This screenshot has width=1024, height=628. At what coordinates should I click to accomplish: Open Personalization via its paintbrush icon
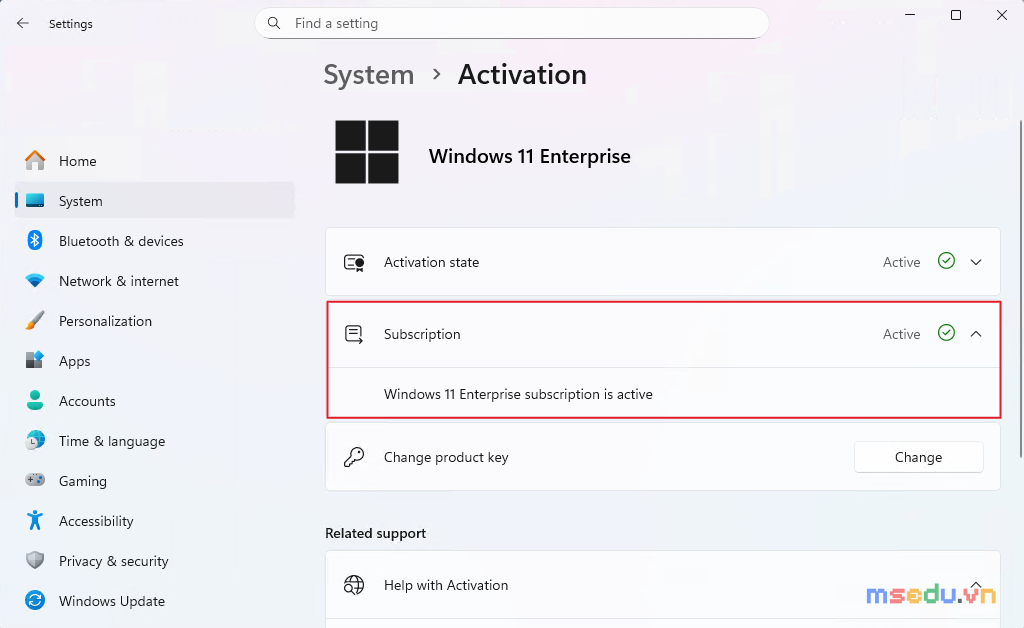tap(35, 321)
